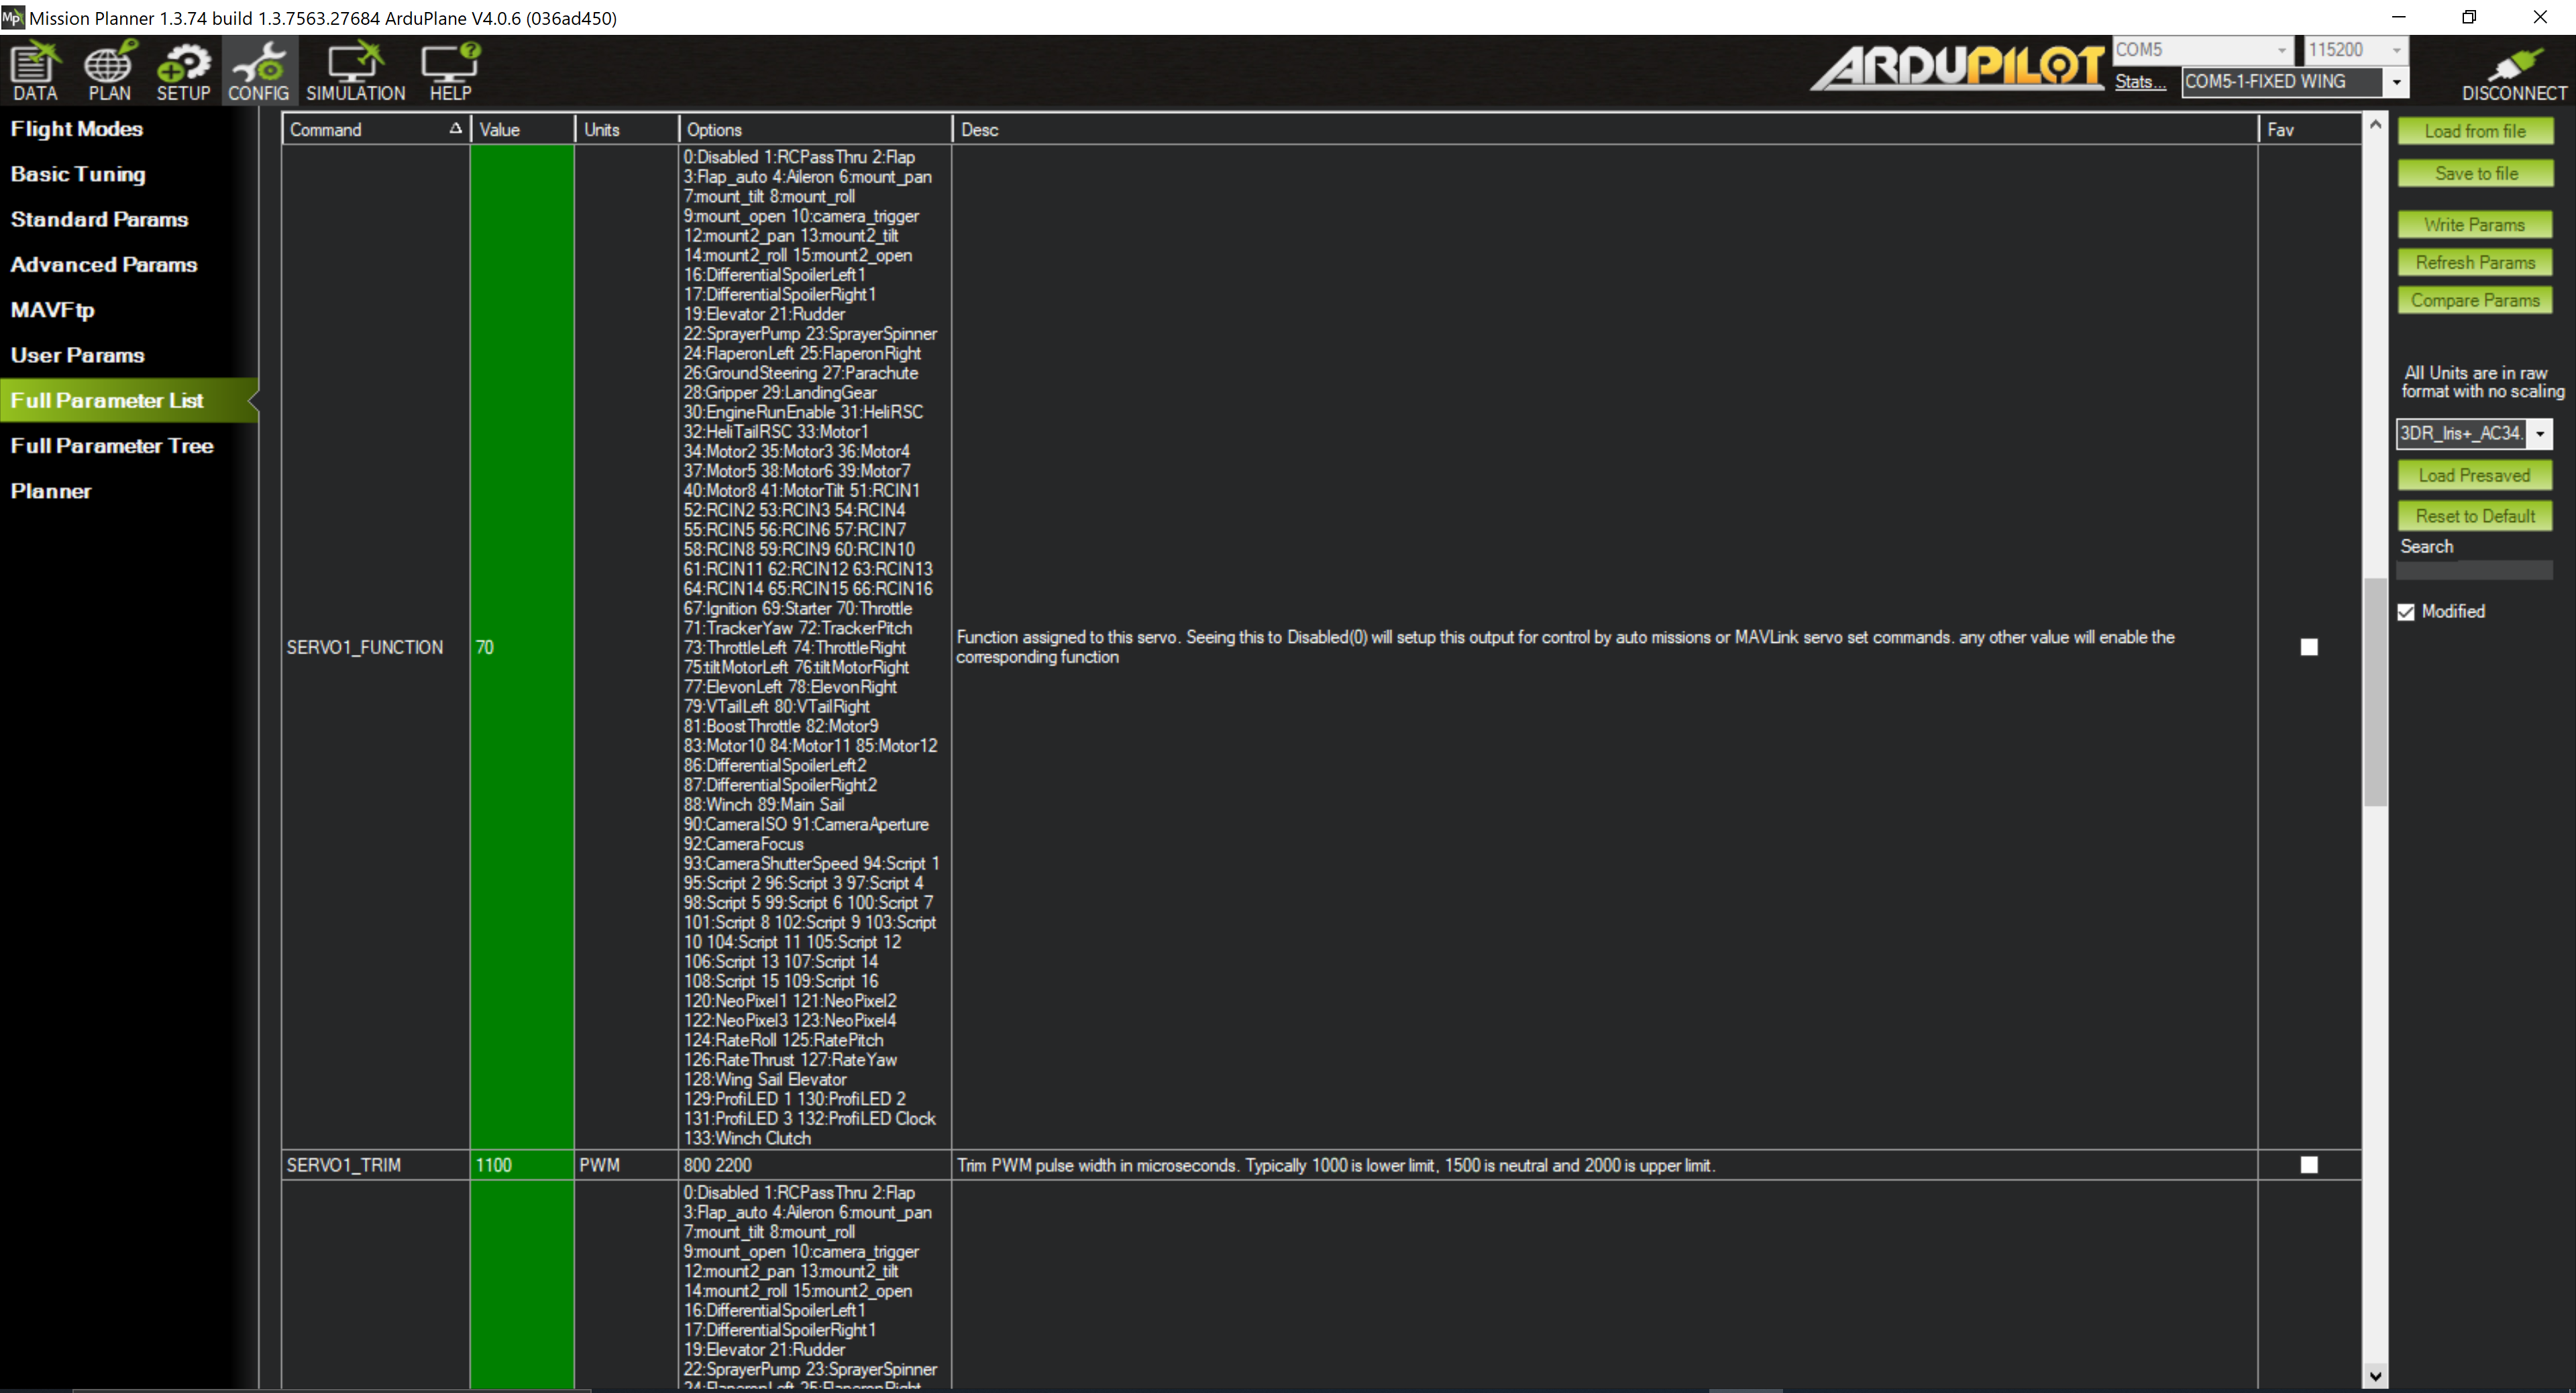Mark SERVO1_FUNCTION as favorite
The image size is (2576, 1393).
tap(2308, 647)
